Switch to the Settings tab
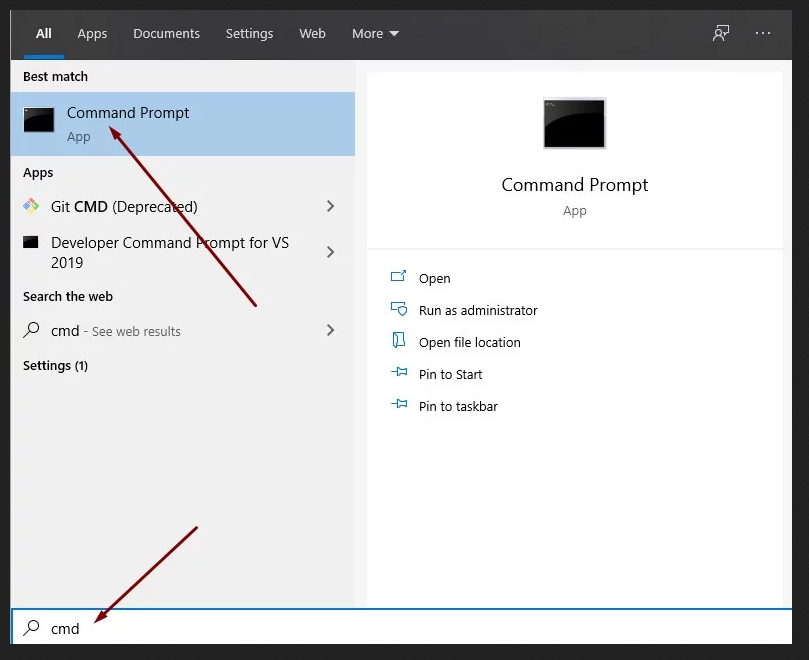 [249, 34]
